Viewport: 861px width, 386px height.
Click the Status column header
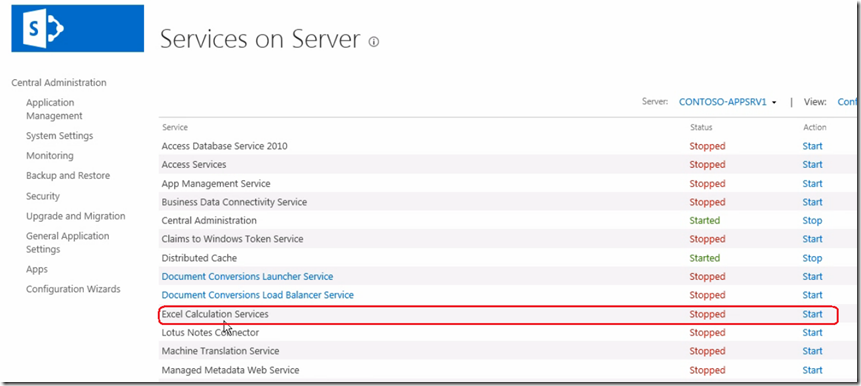tap(701, 127)
